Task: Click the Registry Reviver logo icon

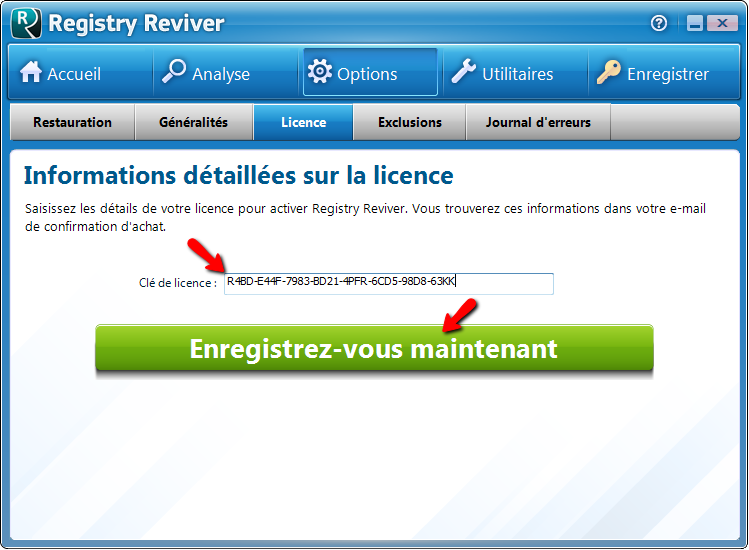Action: 26,23
